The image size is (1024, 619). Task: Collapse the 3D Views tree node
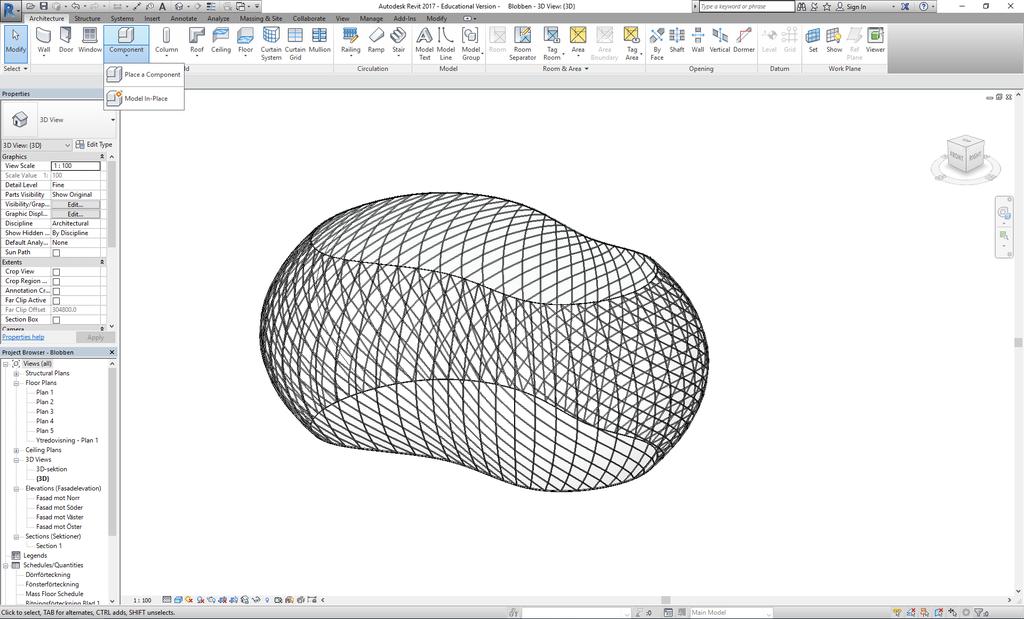pyautogui.click(x=16, y=460)
